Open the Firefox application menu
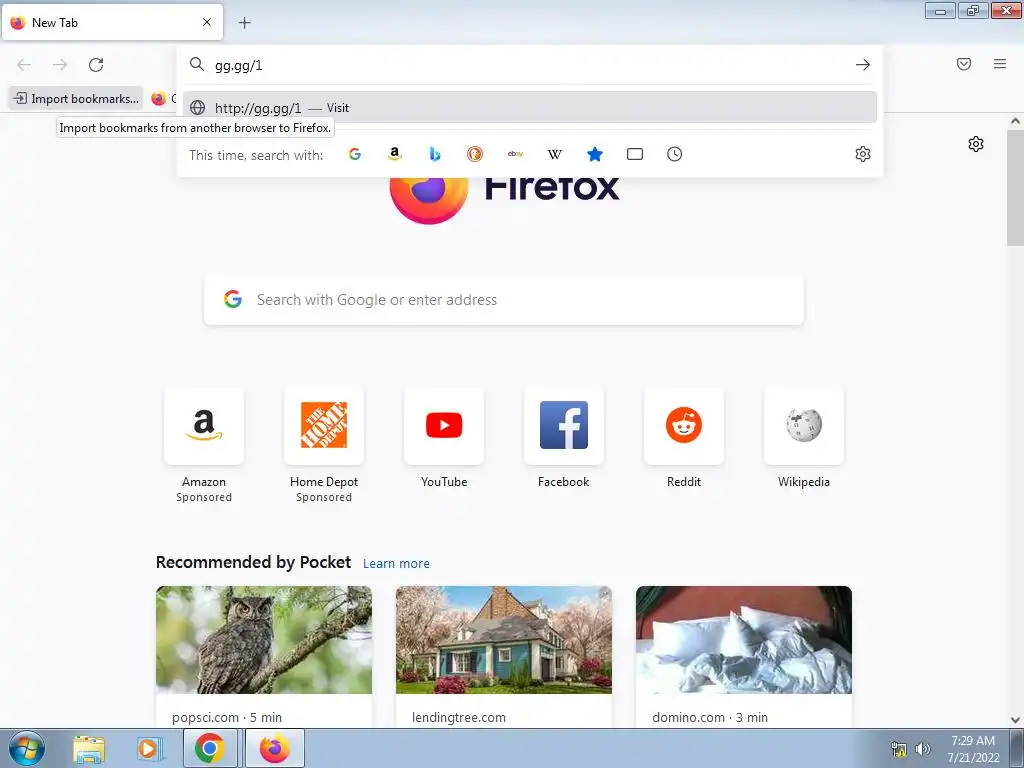 pyautogui.click(x=1000, y=64)
